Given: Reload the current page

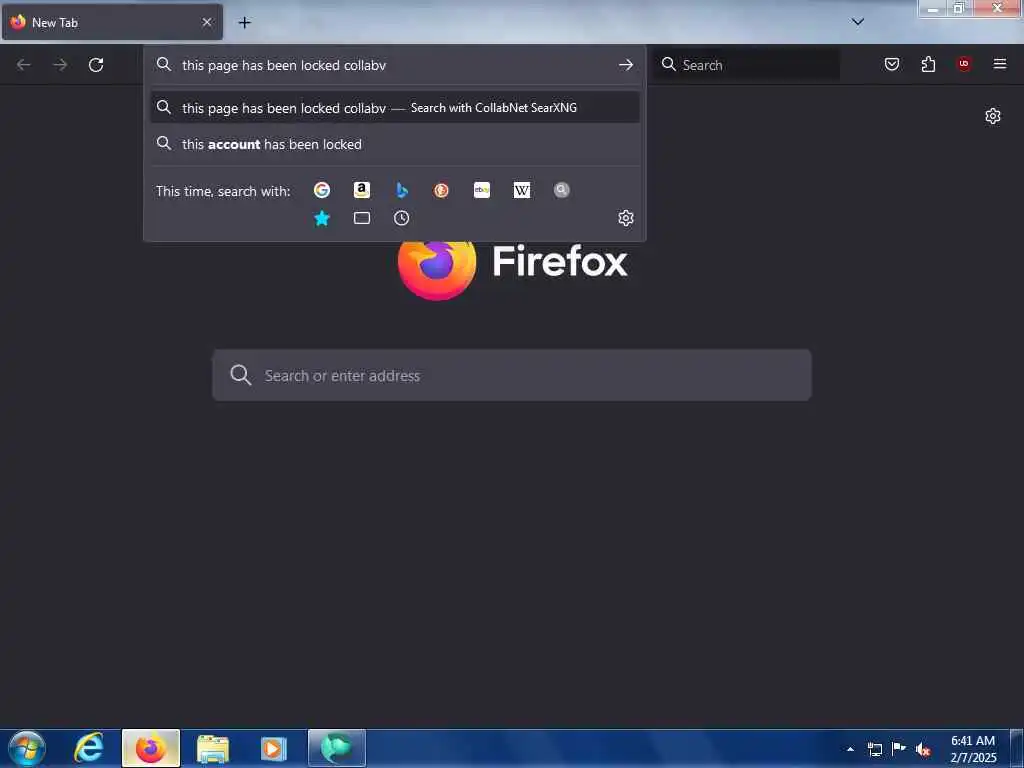Looking at the screenshot, I should [96, 65].
